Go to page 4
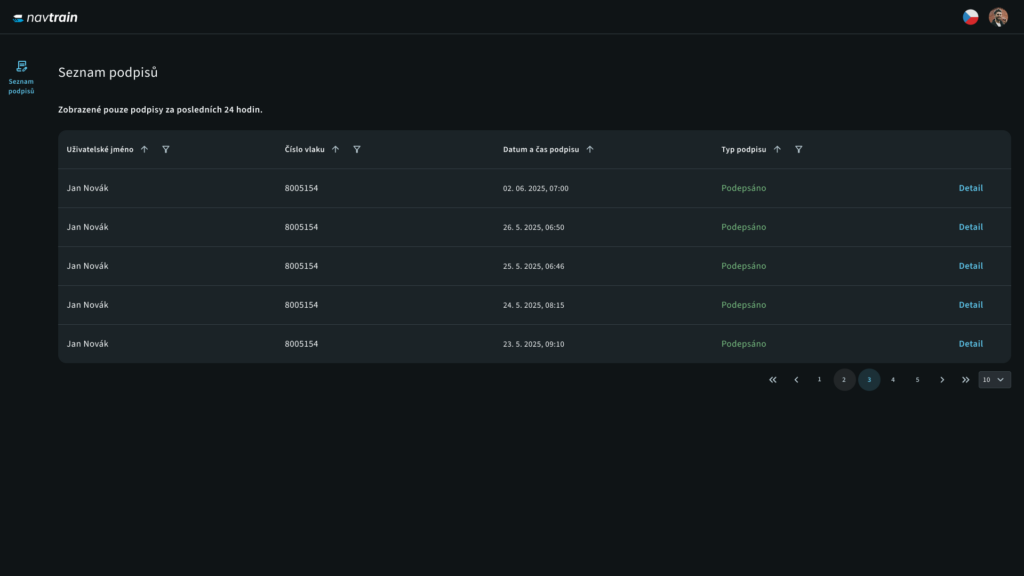 tap(893, 380)
